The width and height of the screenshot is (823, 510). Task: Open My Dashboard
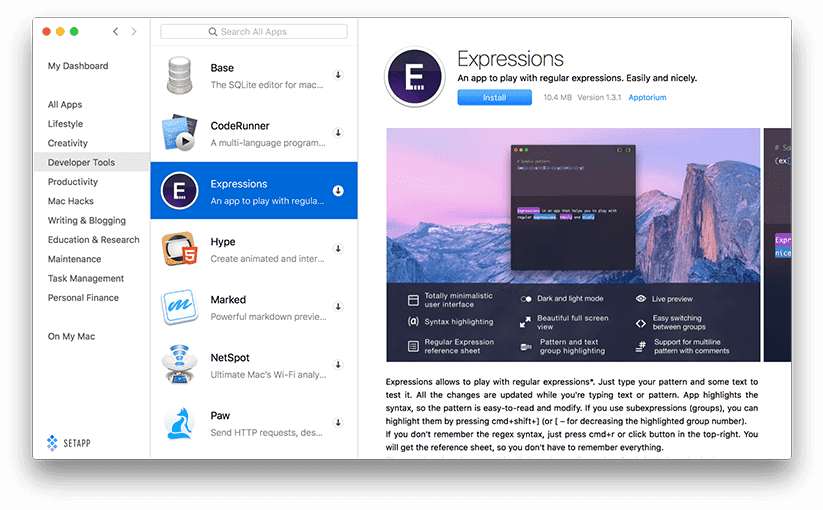pos(78,66)
